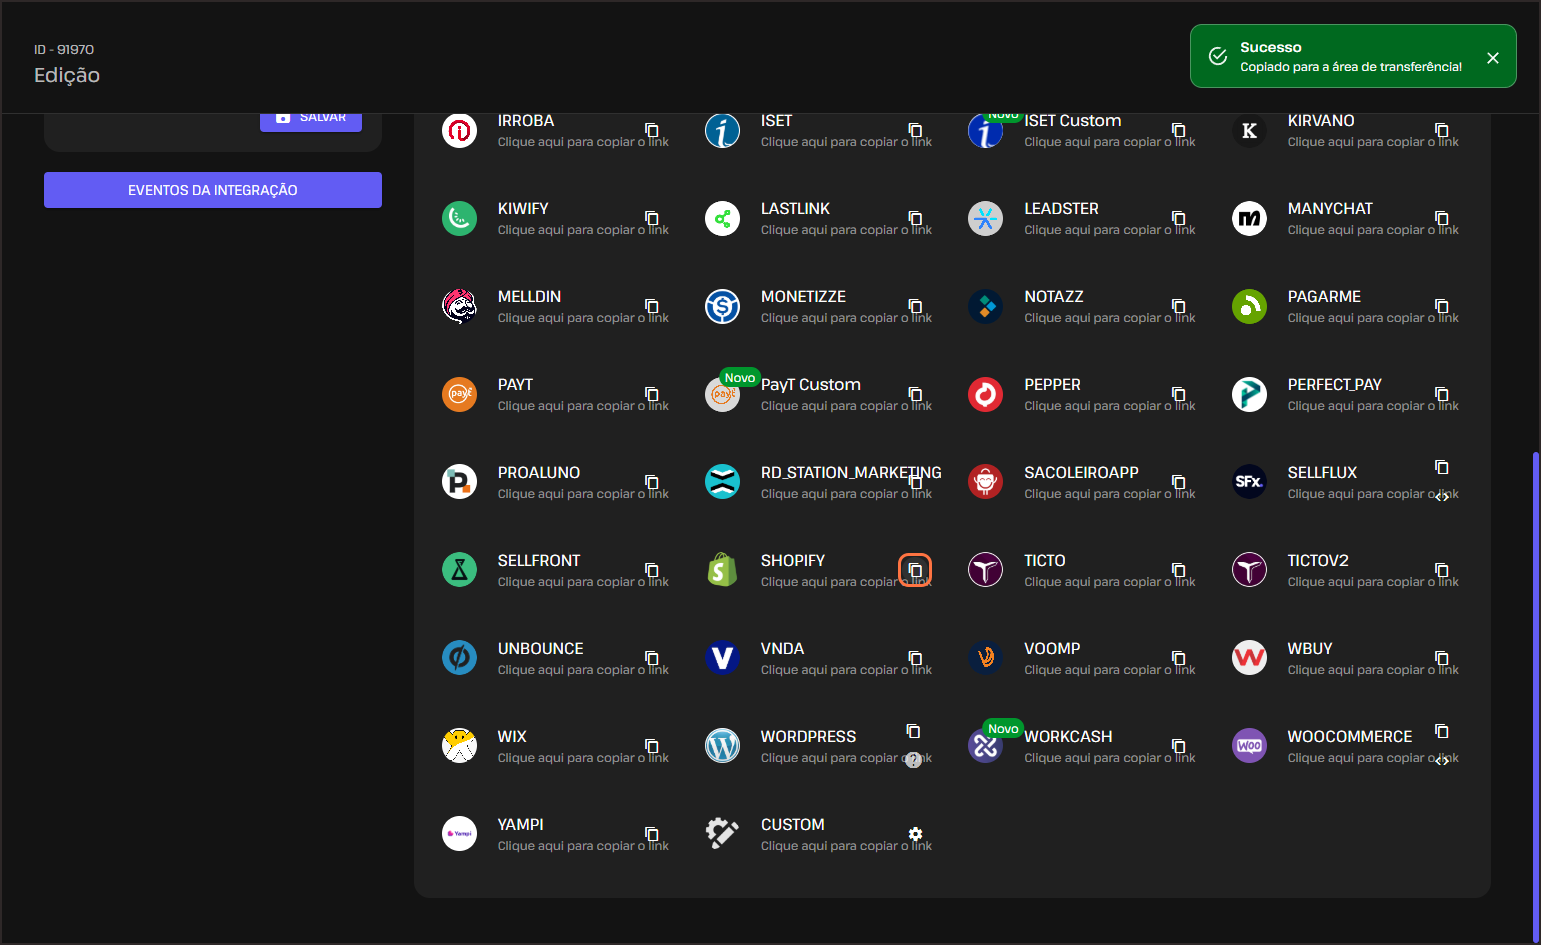Select the WORDPRESS logo
This screenshot has height=945, width=1541.
(722, 746)
